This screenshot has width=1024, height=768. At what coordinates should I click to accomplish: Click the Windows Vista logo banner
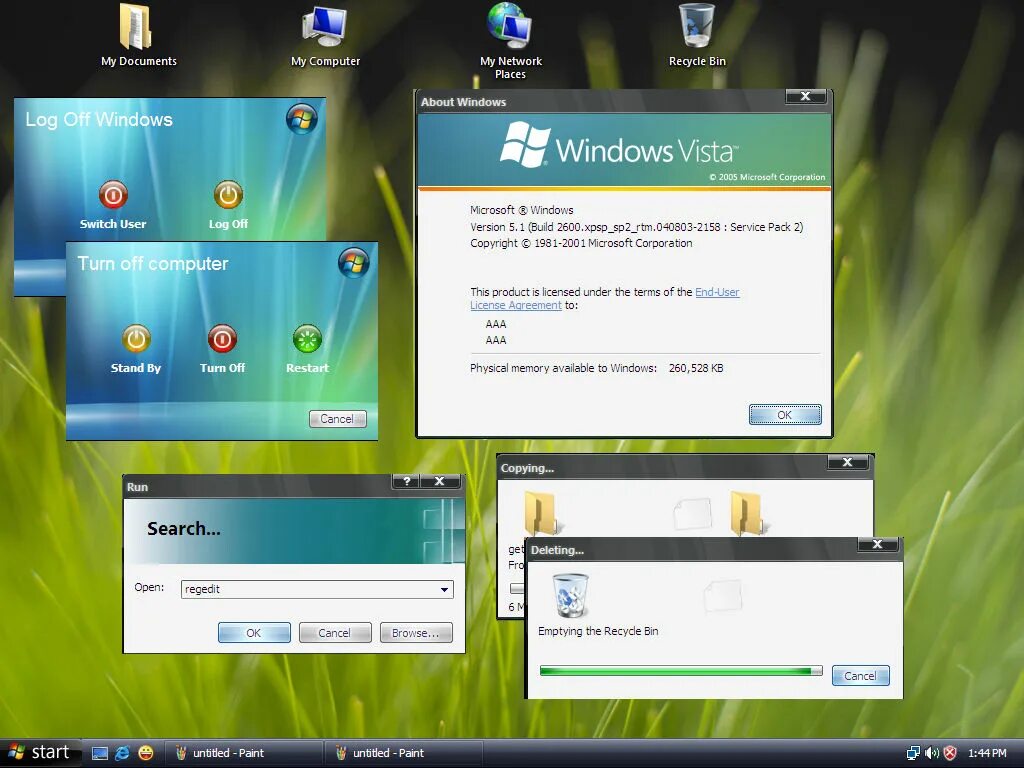(x=624, y=150)
